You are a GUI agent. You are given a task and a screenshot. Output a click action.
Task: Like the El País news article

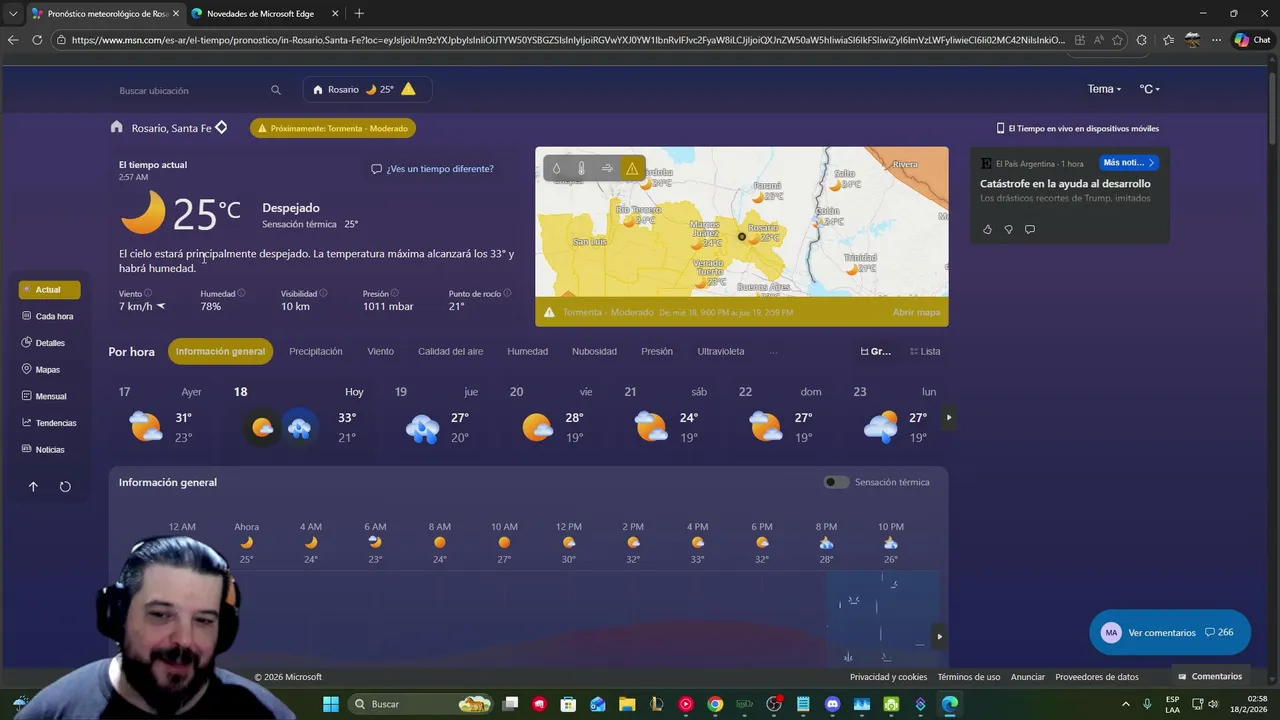(987, 229)
